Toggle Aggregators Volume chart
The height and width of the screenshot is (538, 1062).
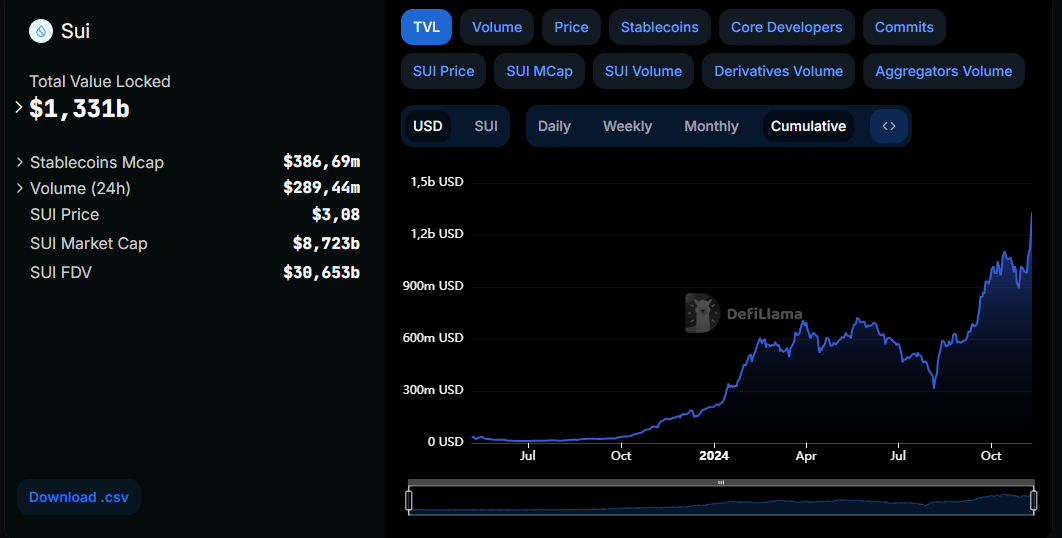point(943,71)
